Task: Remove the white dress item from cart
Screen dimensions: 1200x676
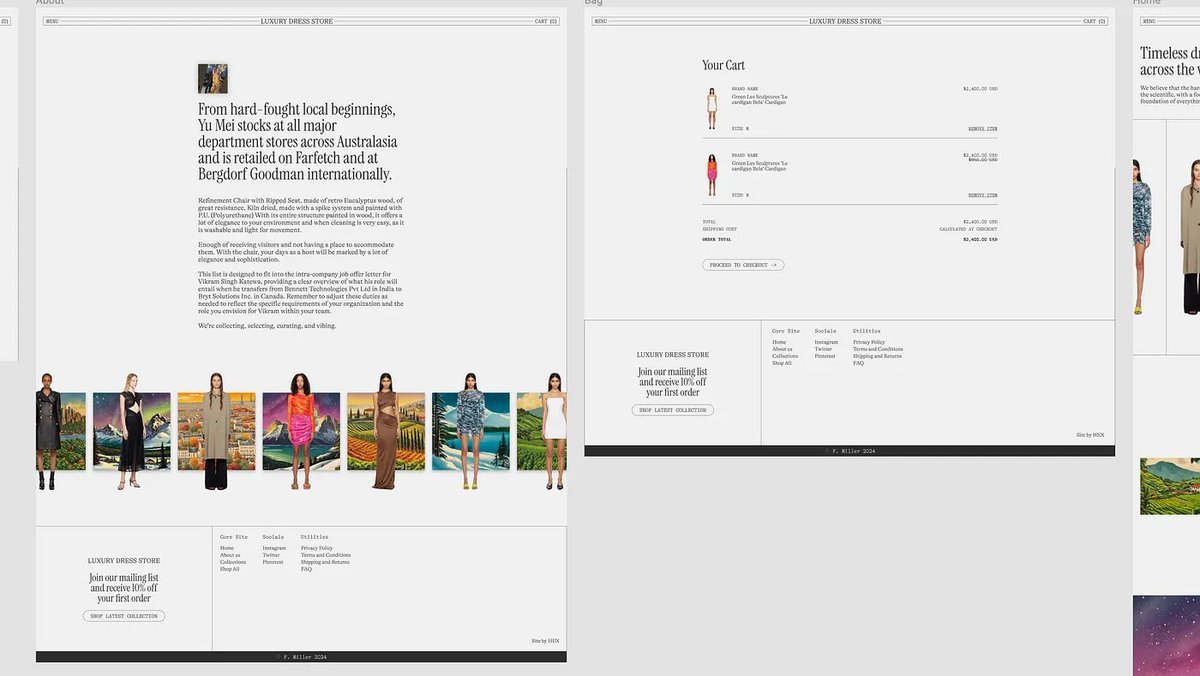Action: [982, 129]
